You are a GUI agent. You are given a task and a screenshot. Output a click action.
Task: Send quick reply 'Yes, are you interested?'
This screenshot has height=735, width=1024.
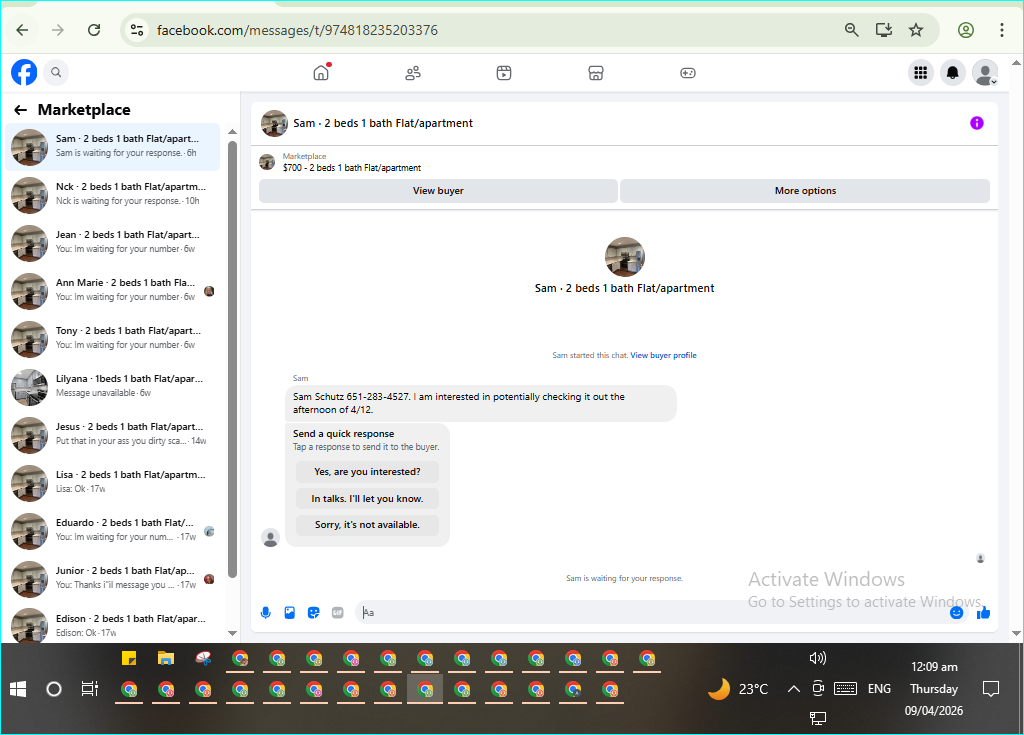(x=367, y=472)
